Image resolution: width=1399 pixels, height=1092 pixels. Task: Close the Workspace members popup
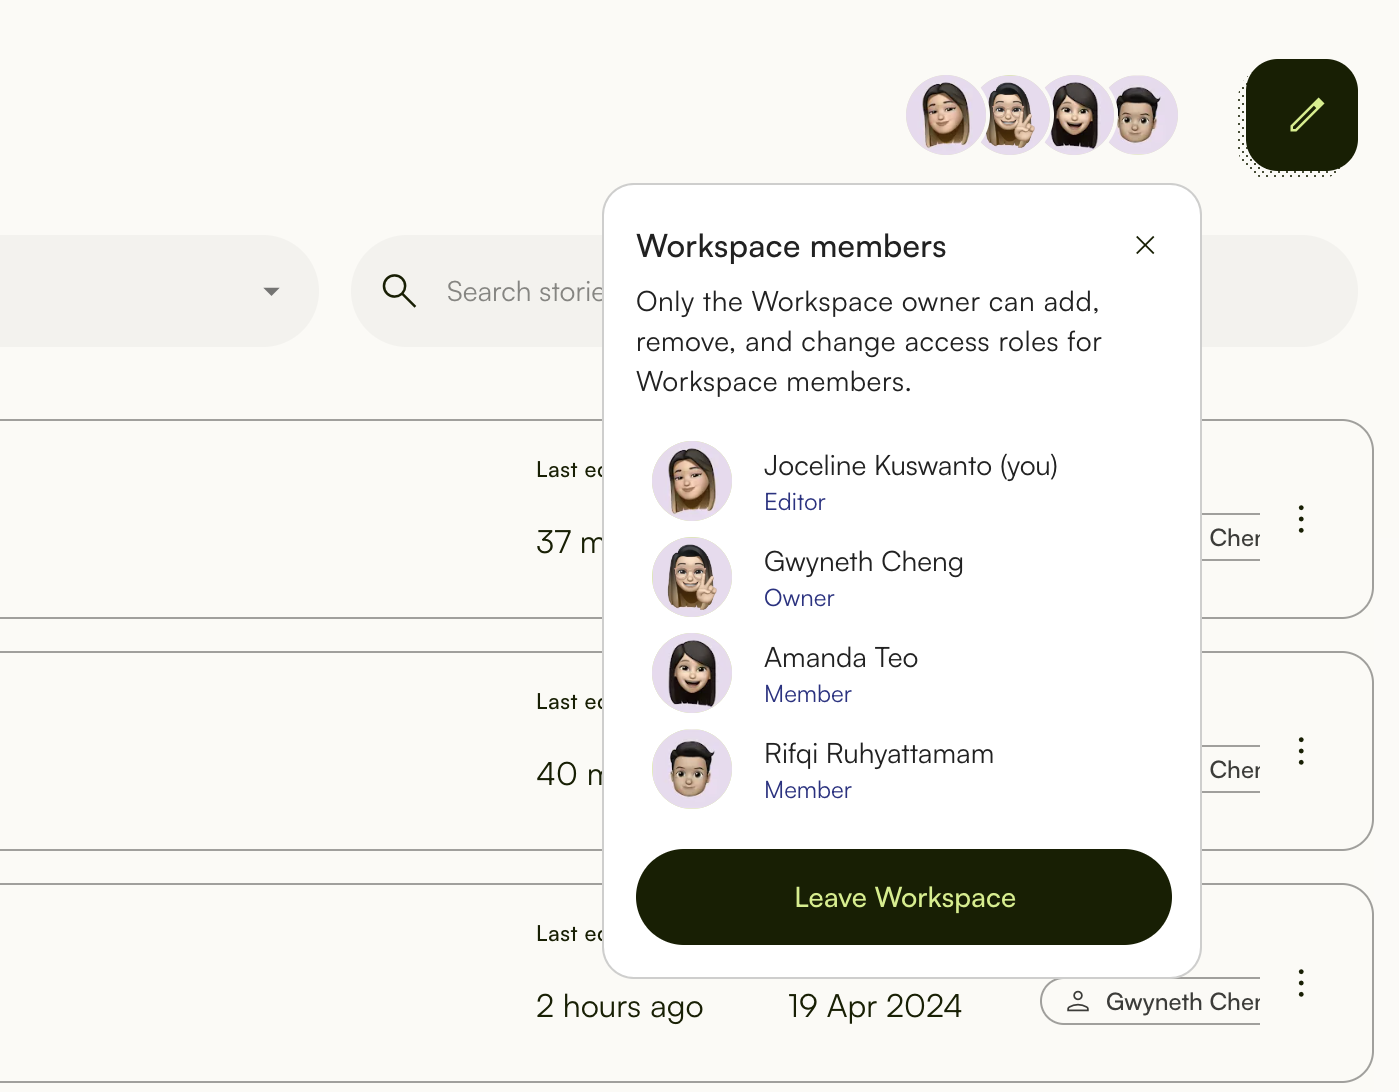(1145, 245)
